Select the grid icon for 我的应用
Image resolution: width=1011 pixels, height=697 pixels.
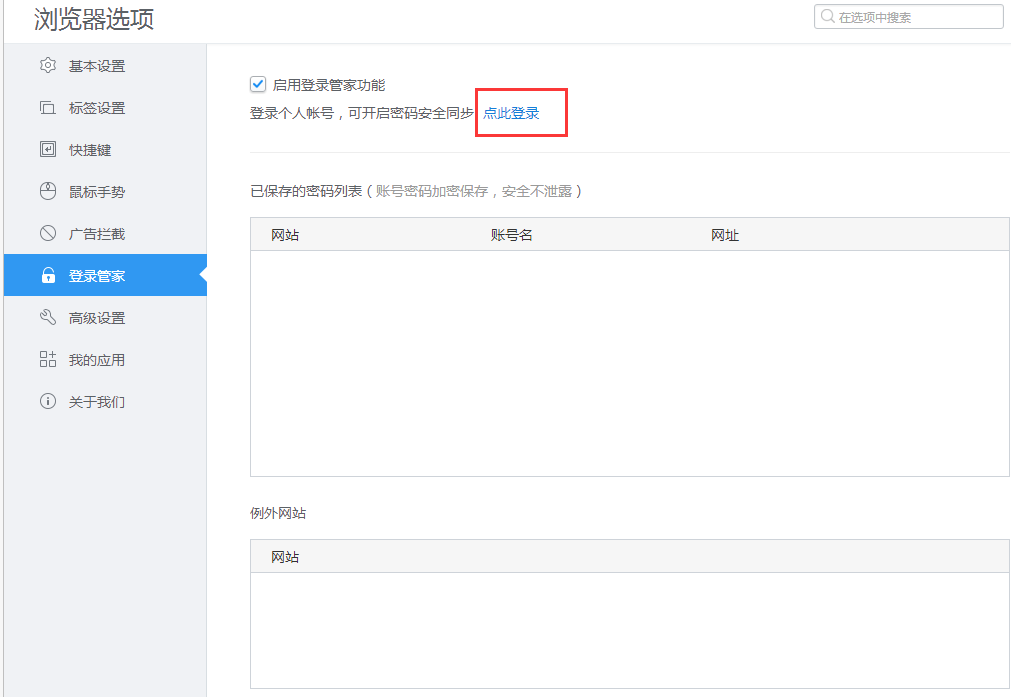pos(47,359)
